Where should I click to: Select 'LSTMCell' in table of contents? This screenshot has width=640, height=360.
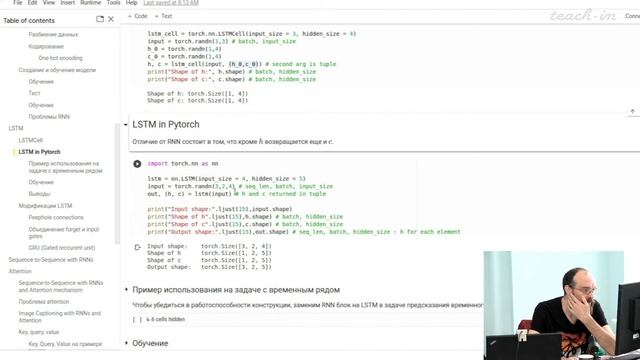30,140
